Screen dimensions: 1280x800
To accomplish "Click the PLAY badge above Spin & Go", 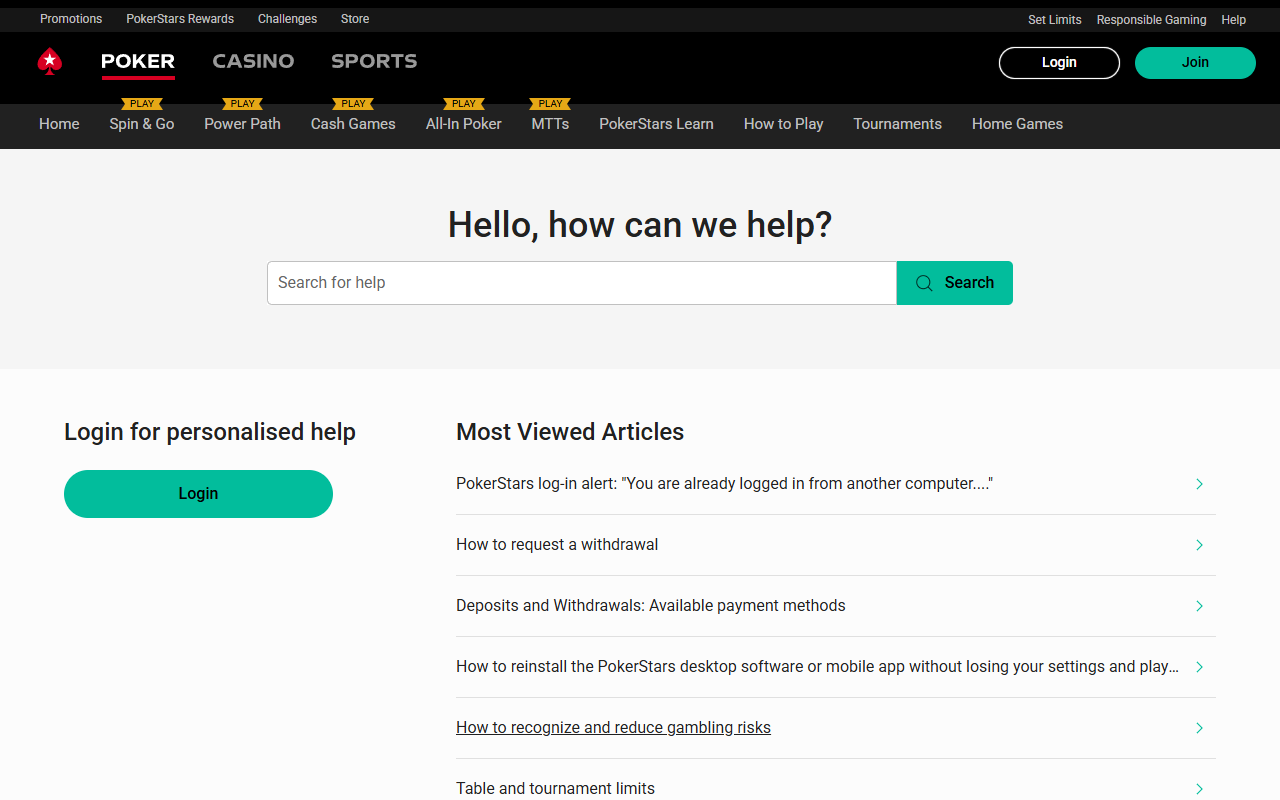I will pyautogui.click(x=142, y=104).
